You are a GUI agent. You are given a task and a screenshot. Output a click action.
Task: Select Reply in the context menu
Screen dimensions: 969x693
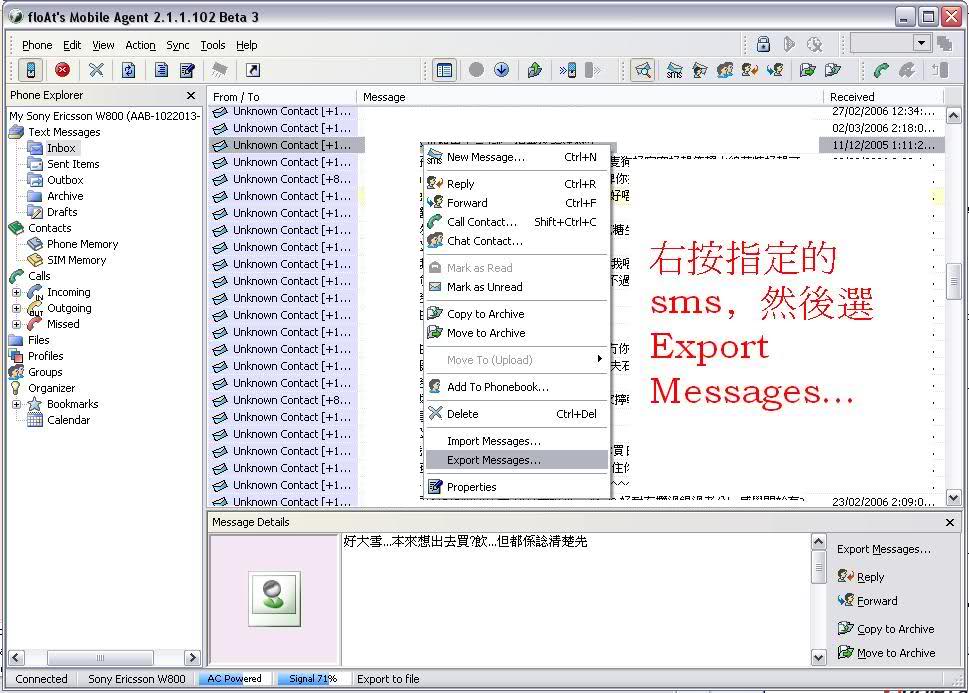coord(517,184)
